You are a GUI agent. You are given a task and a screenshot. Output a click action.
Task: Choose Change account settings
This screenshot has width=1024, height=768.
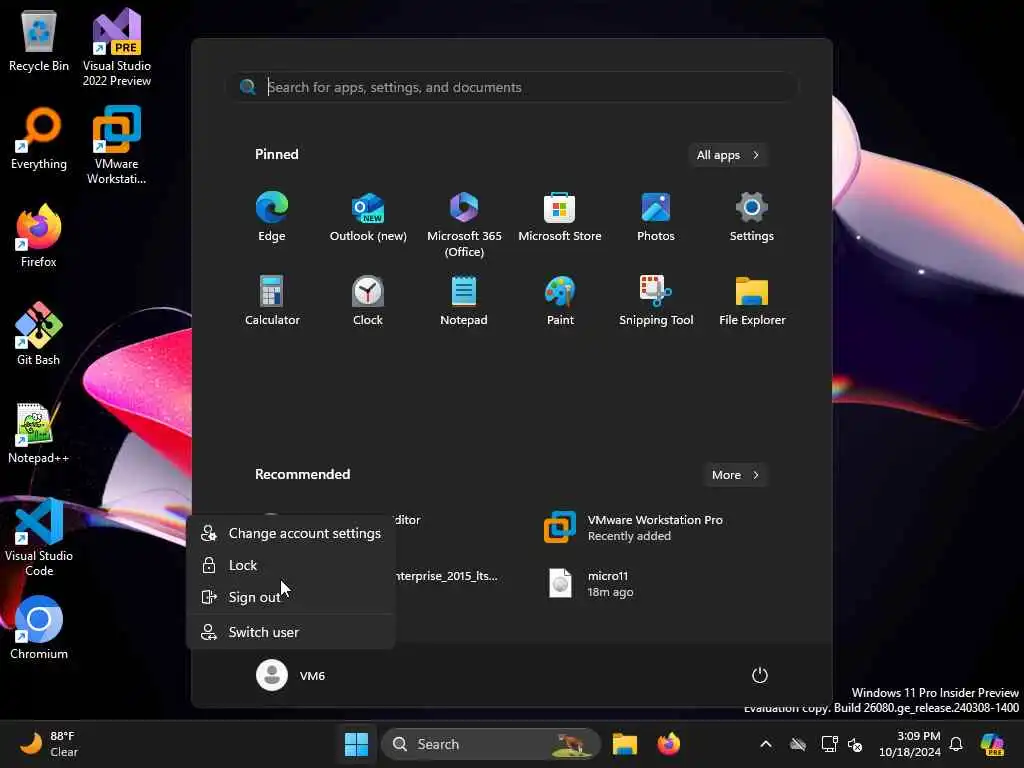pyautogui.click(x=291, y=533)
